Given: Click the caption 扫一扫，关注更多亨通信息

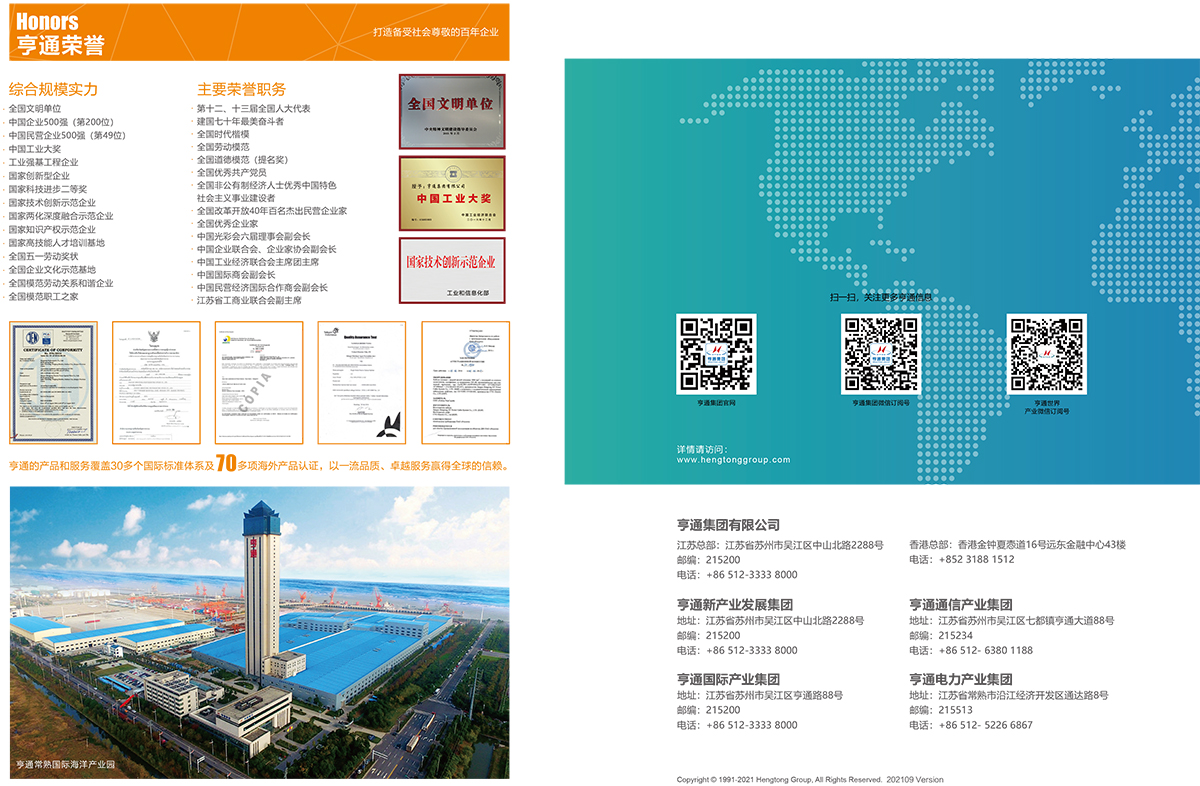Looking at the screenshot, I should (881, 297).
